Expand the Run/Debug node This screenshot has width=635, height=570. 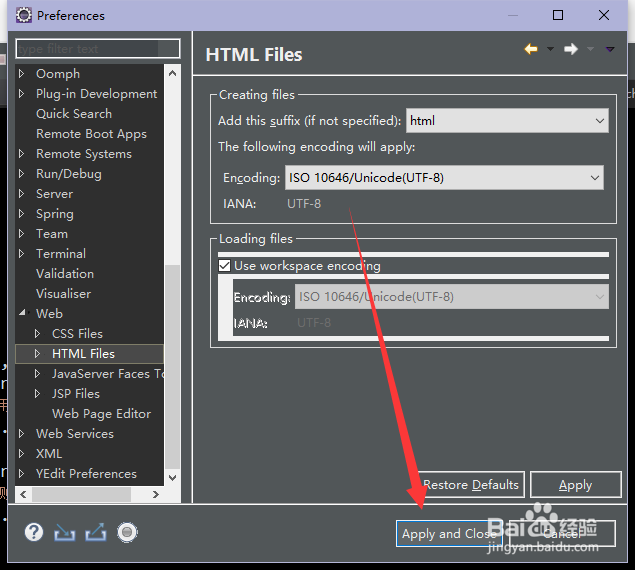pyautogui.click(x=21, y=173)
